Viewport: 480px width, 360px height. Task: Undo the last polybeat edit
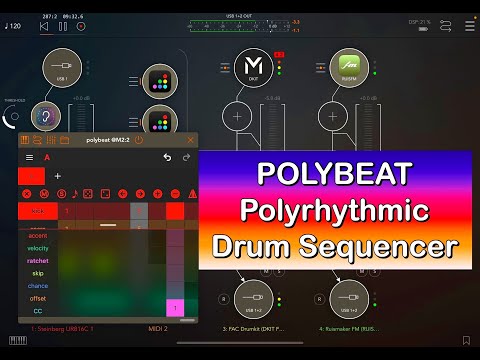[x=167, y=157]
